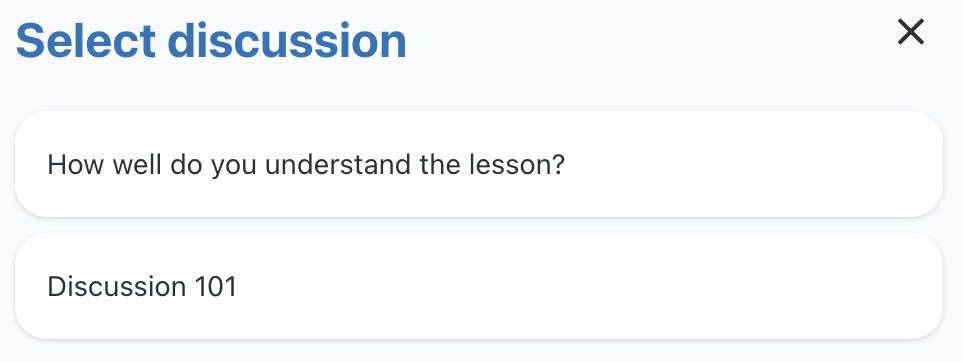Choose the discussion named Discussion 101

[x=479, y=286]
